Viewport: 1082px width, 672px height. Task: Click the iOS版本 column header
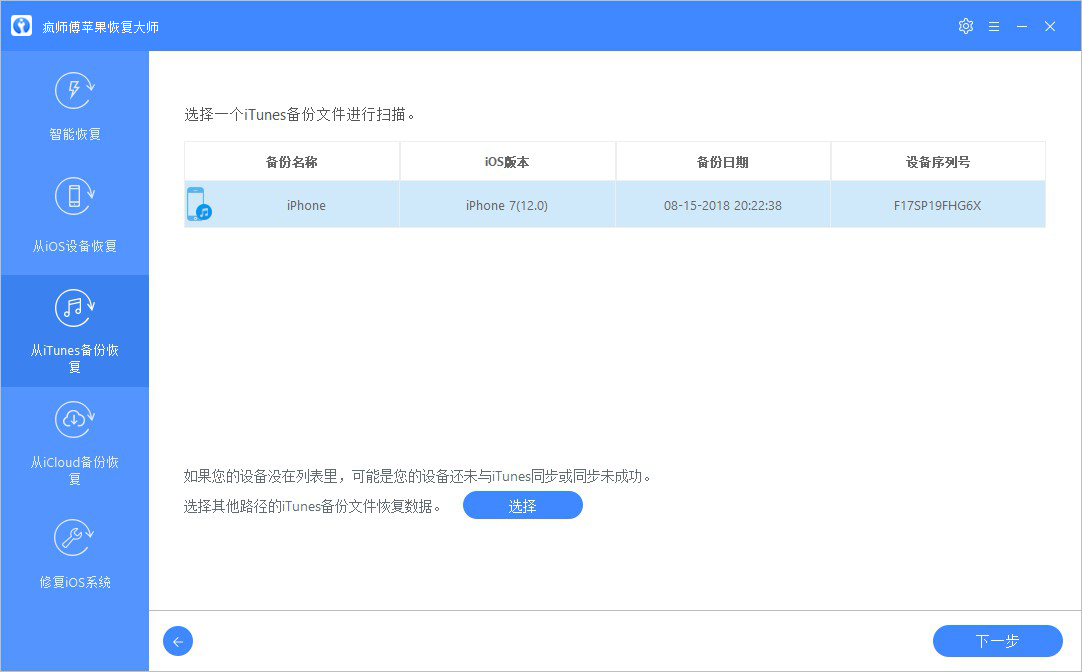click(x=507, y=162)
